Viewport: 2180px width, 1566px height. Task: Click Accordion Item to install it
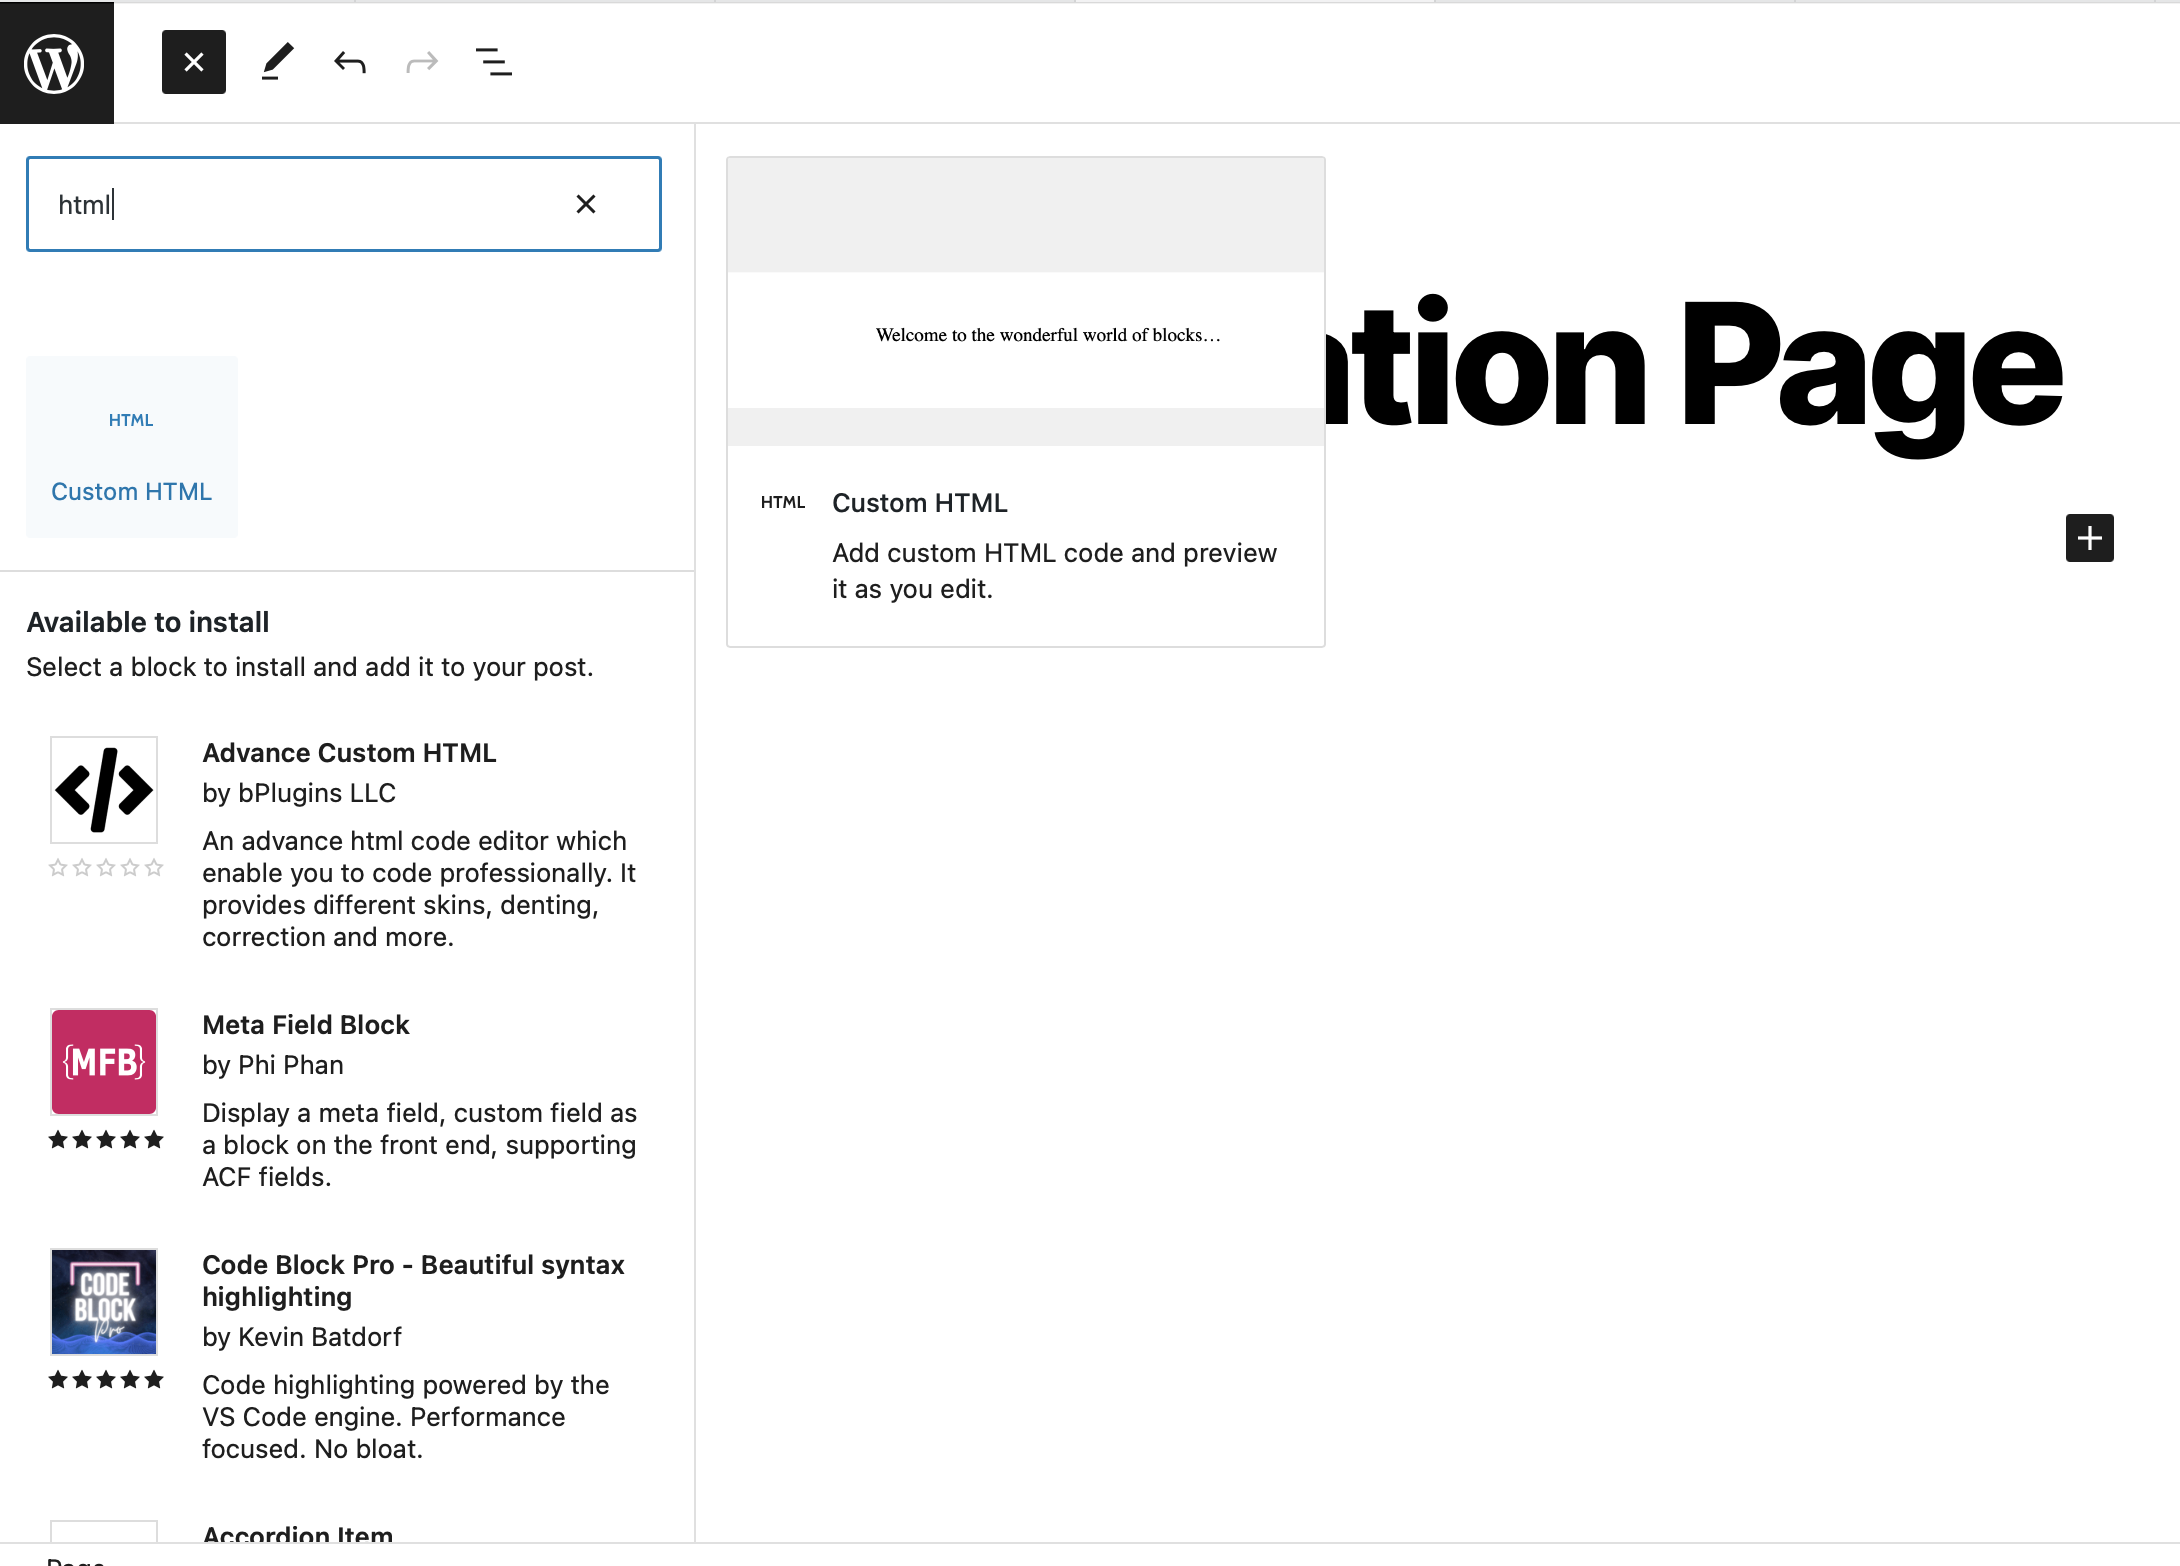297,1535
